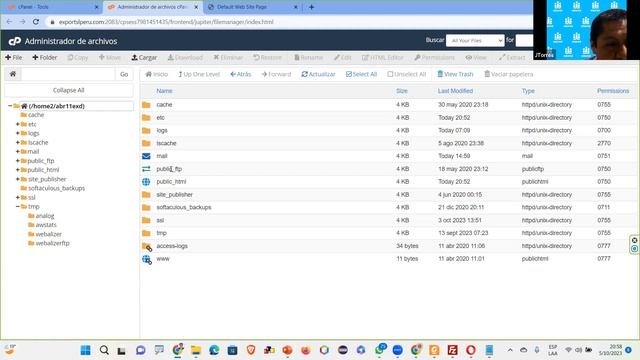Expand the ssl tree folder
The image size is (640, 360).
click(x=18, y=198)
